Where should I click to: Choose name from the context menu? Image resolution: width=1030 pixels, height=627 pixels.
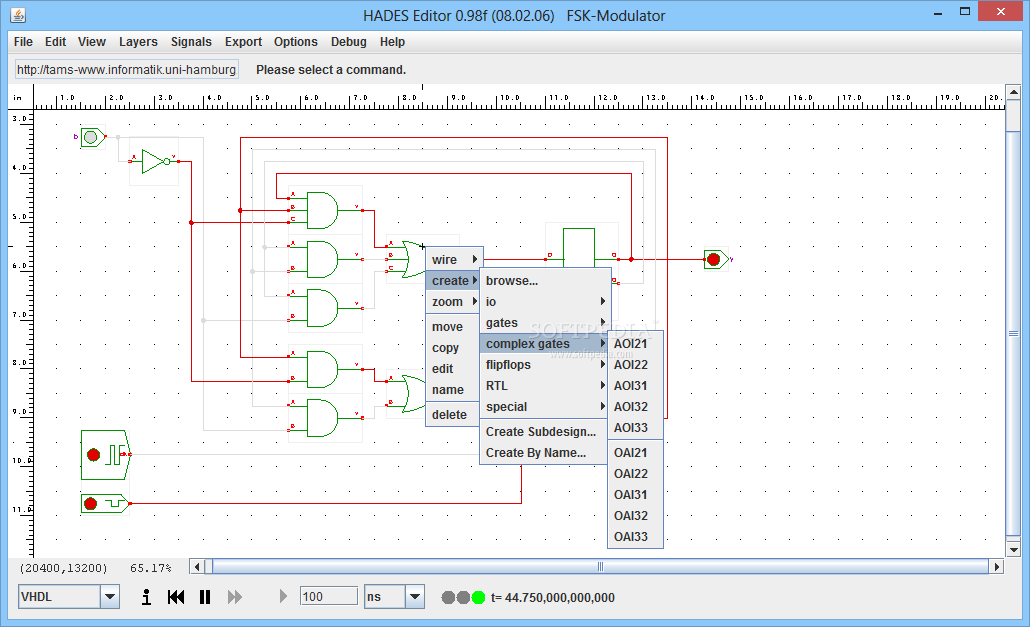coord(453,389)
